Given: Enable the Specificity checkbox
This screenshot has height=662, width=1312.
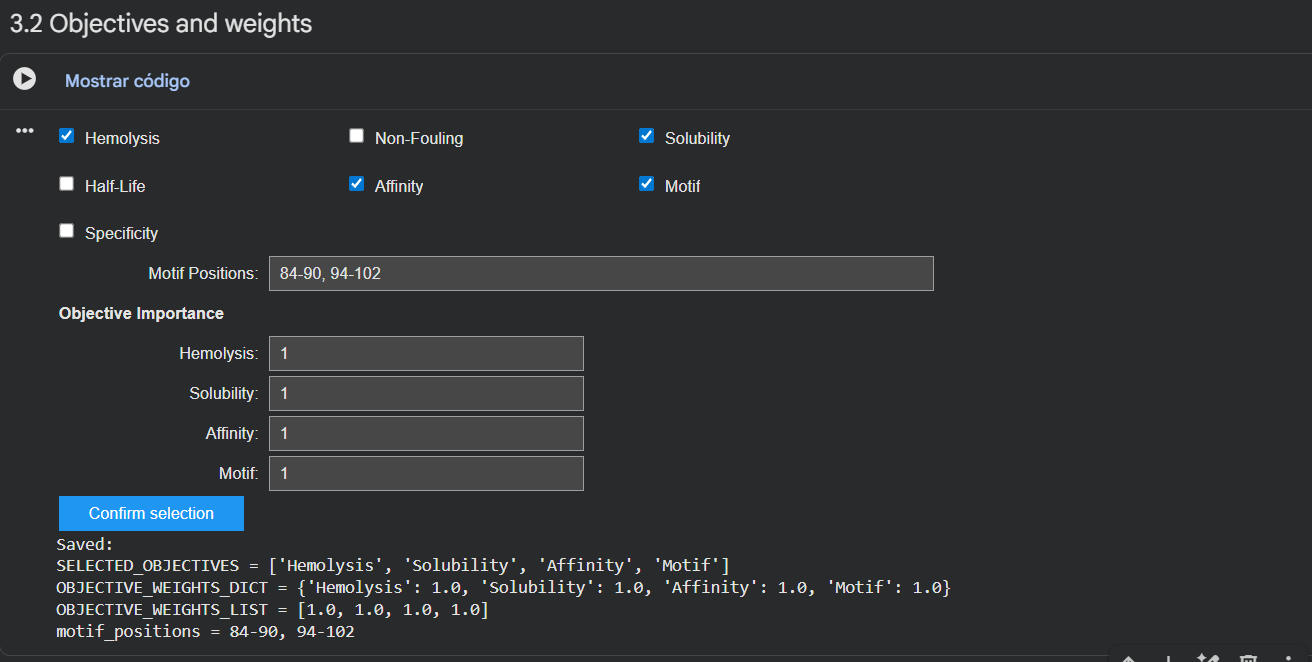Looking at the screenshot, I should pos(67,231).
